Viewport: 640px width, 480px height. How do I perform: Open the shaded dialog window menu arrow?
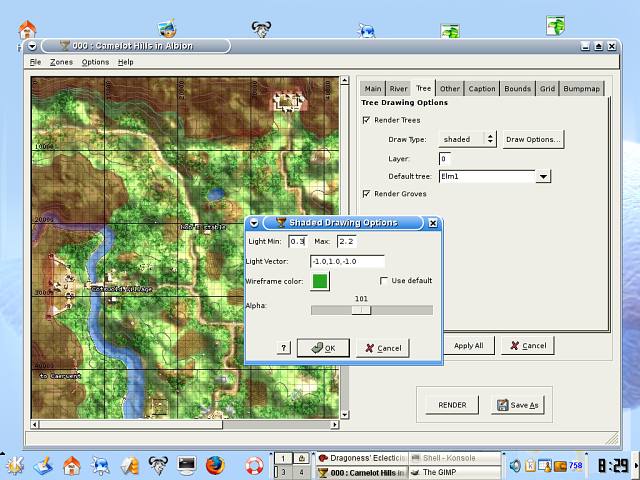point(254,222)
